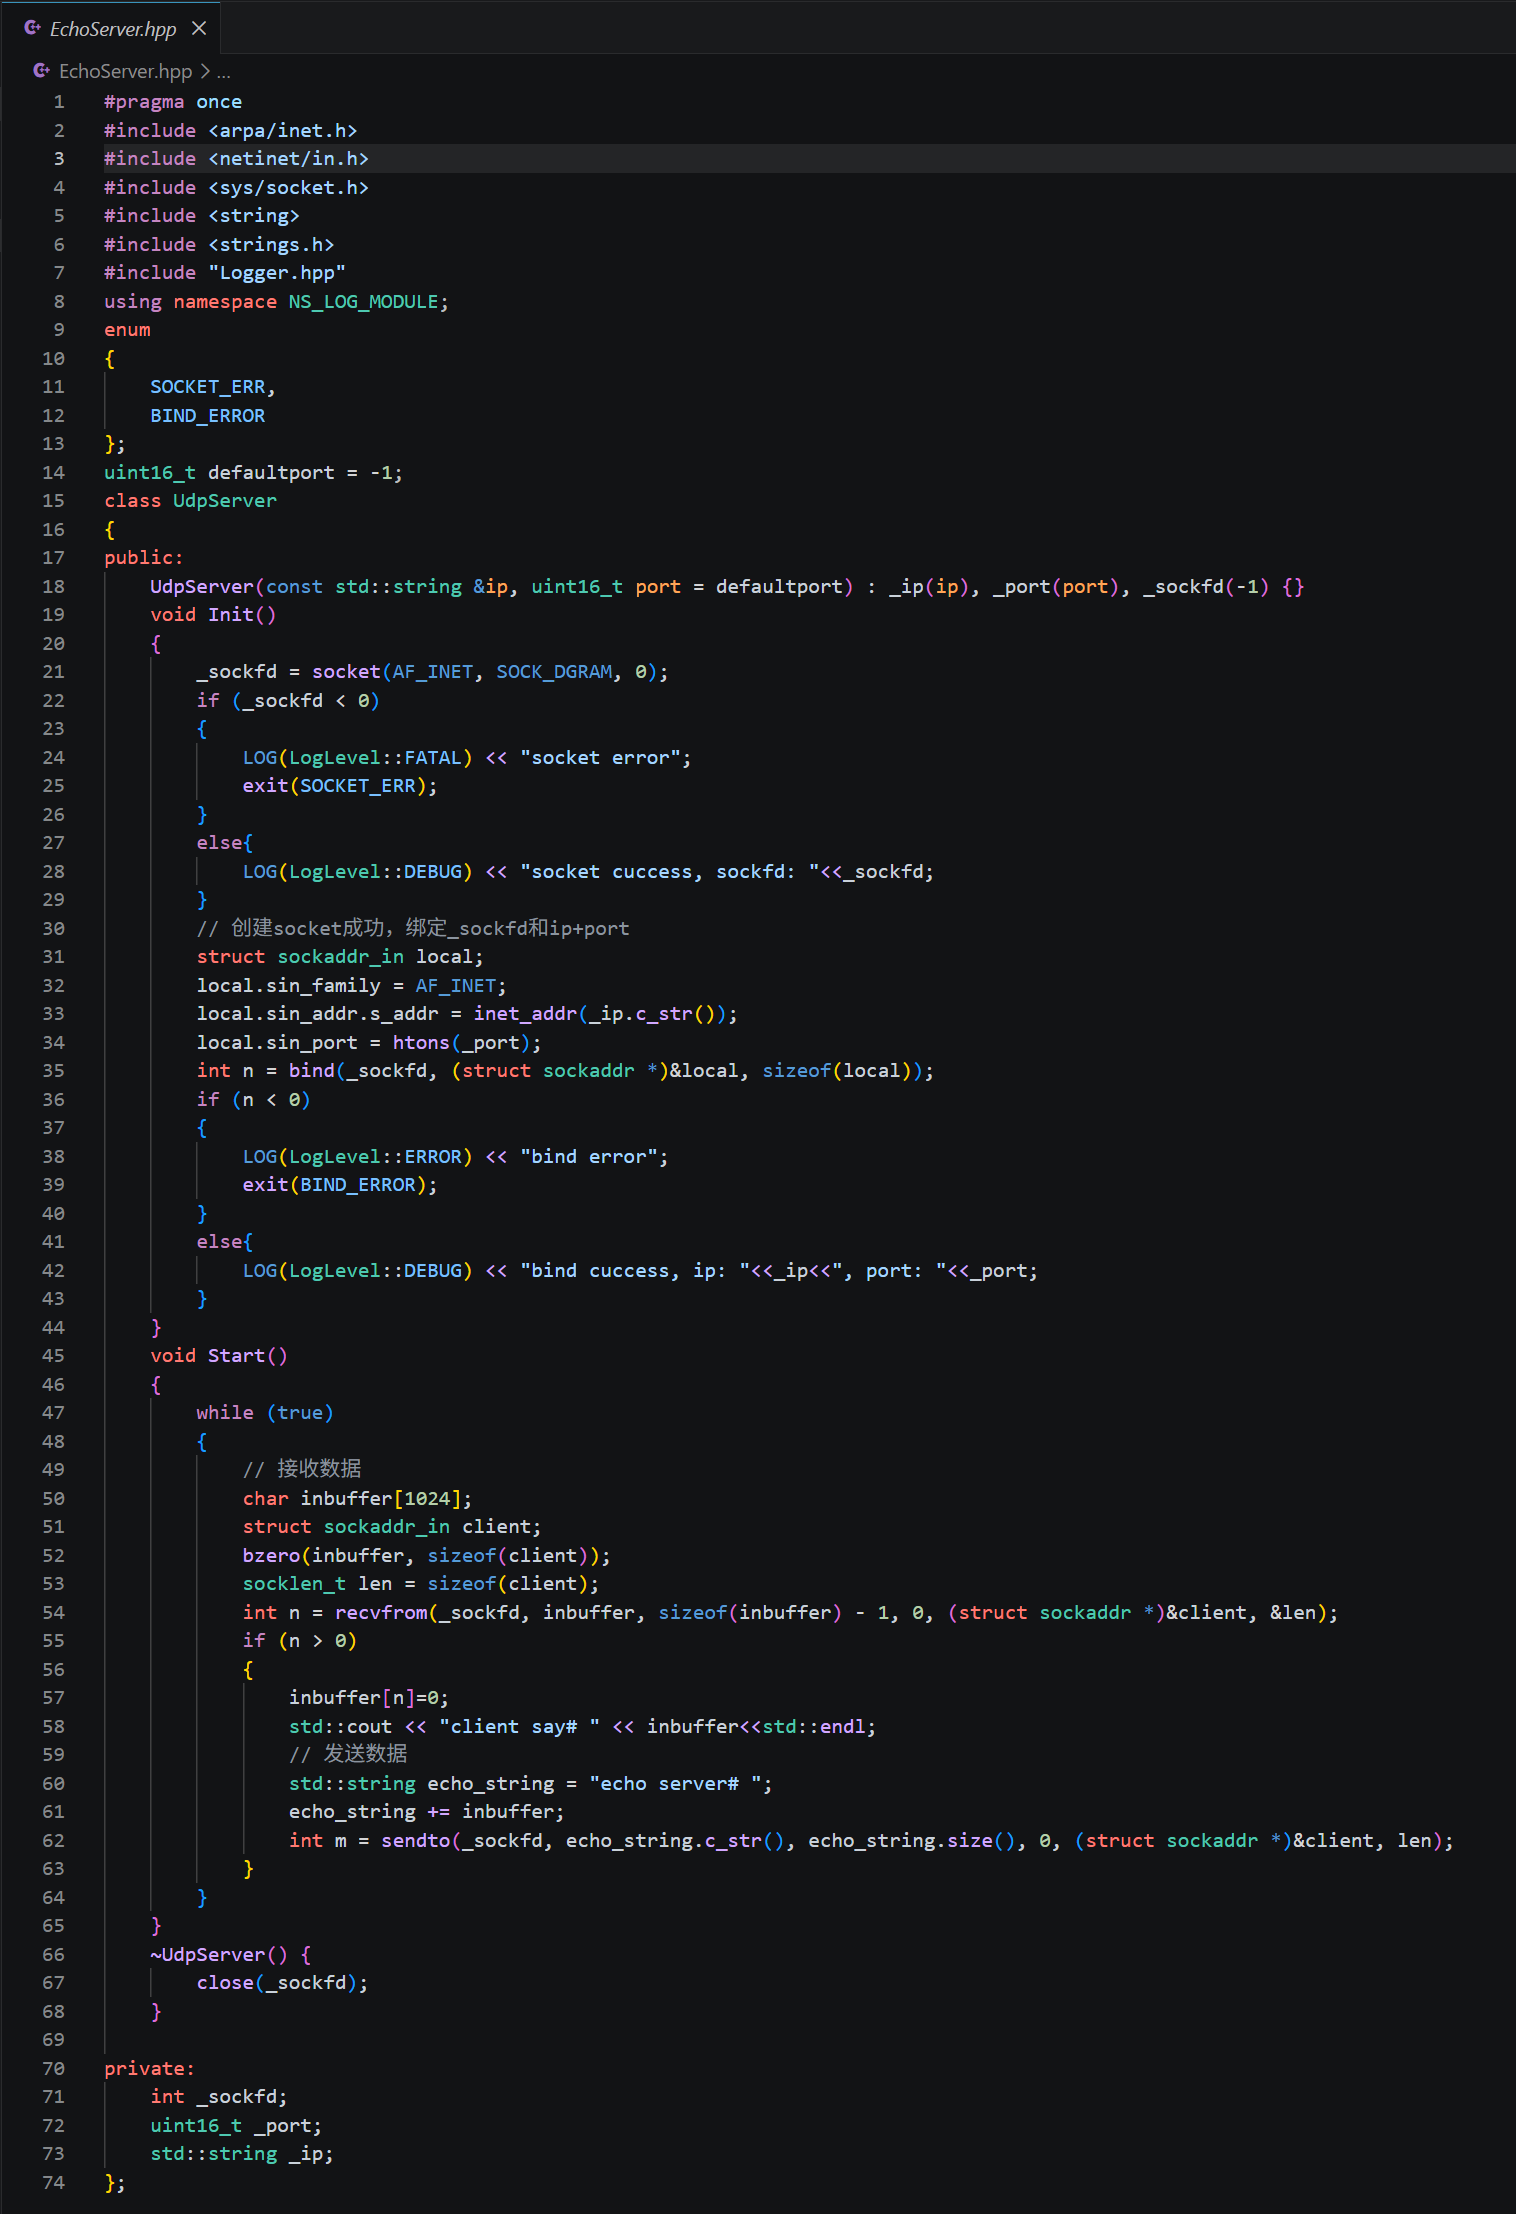Click 'std::string _ip;' member on line 73
Image resolution: width=1516 pixels, height=2214 pixels.
[x=242, y=2154]
